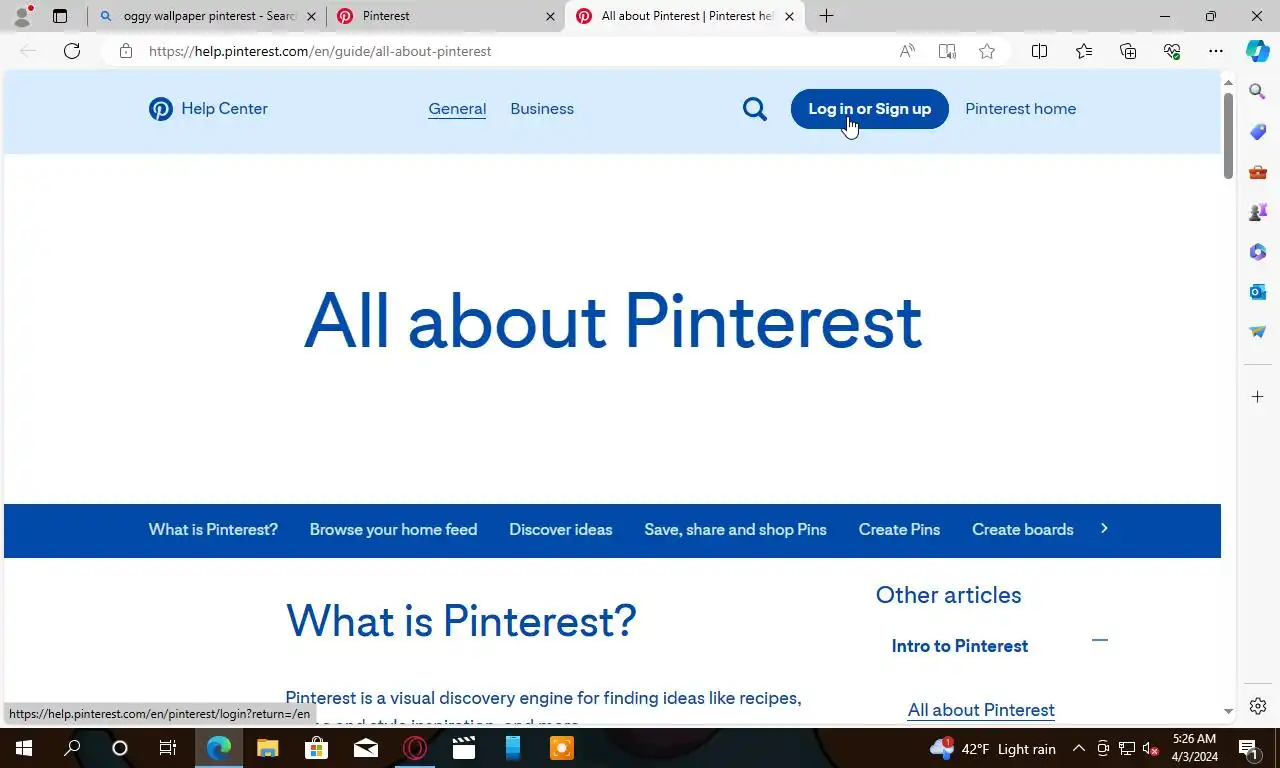Toggle the split screen icon
The width and height of the screenshot is (1280, 768).
tap(1039, 51)
